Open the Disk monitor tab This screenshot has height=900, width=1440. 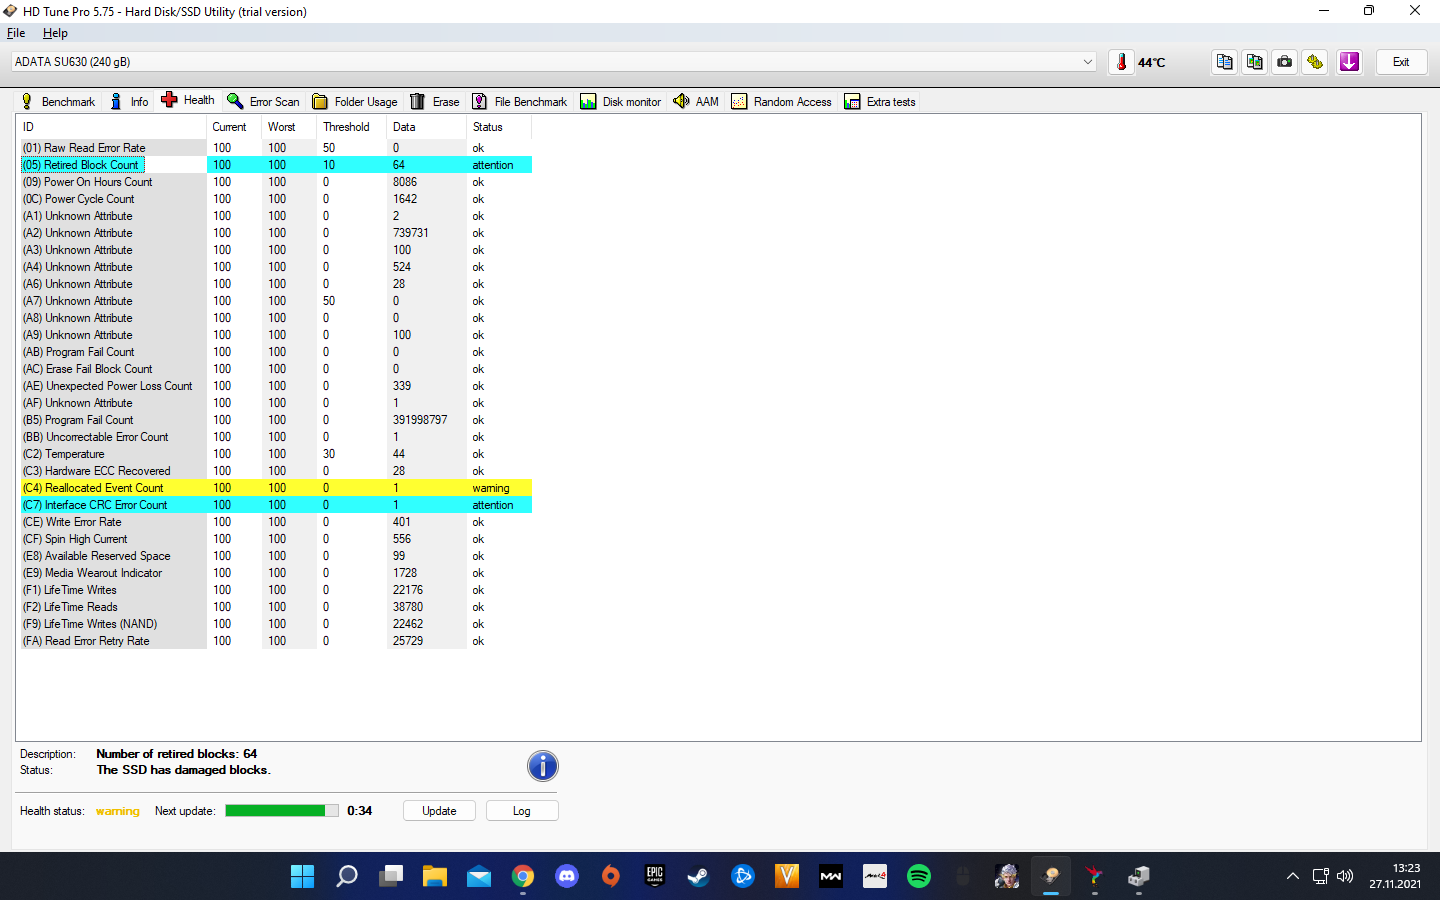[x=621, y=101]
